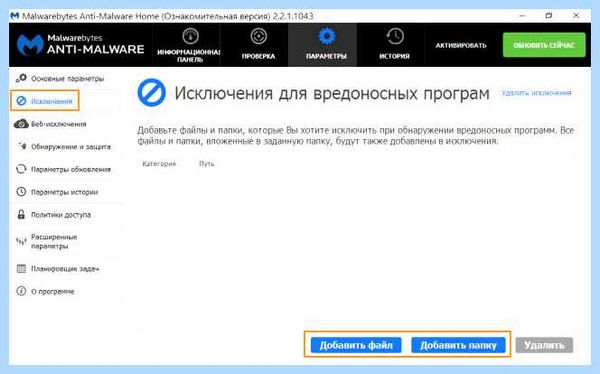The height and width of the screenshot is (374, 600).
Task: Click the sliders icon beside Расширенные параметры
Action: click(21, 241)
